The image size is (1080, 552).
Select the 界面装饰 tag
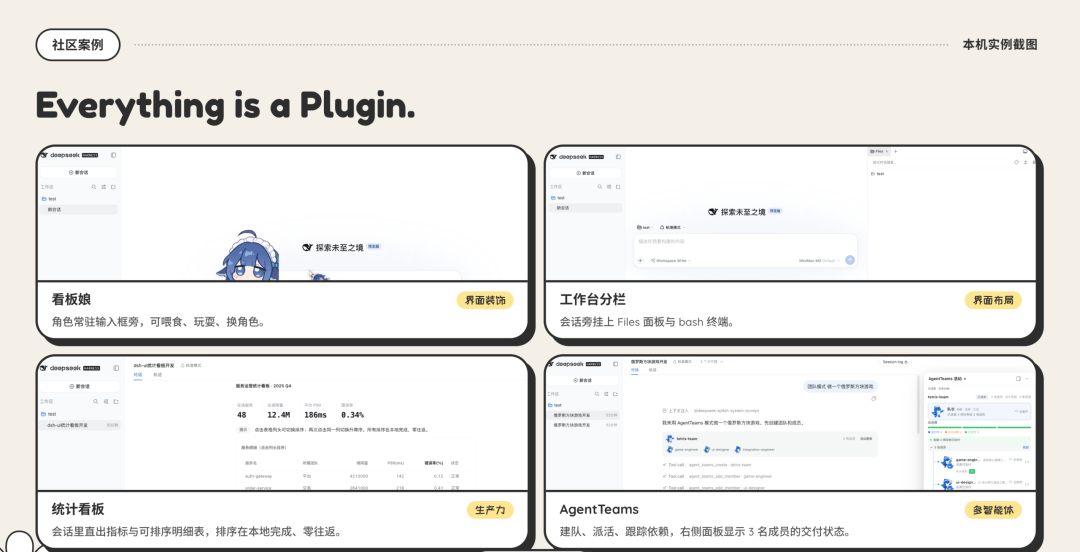click(485, 300)
